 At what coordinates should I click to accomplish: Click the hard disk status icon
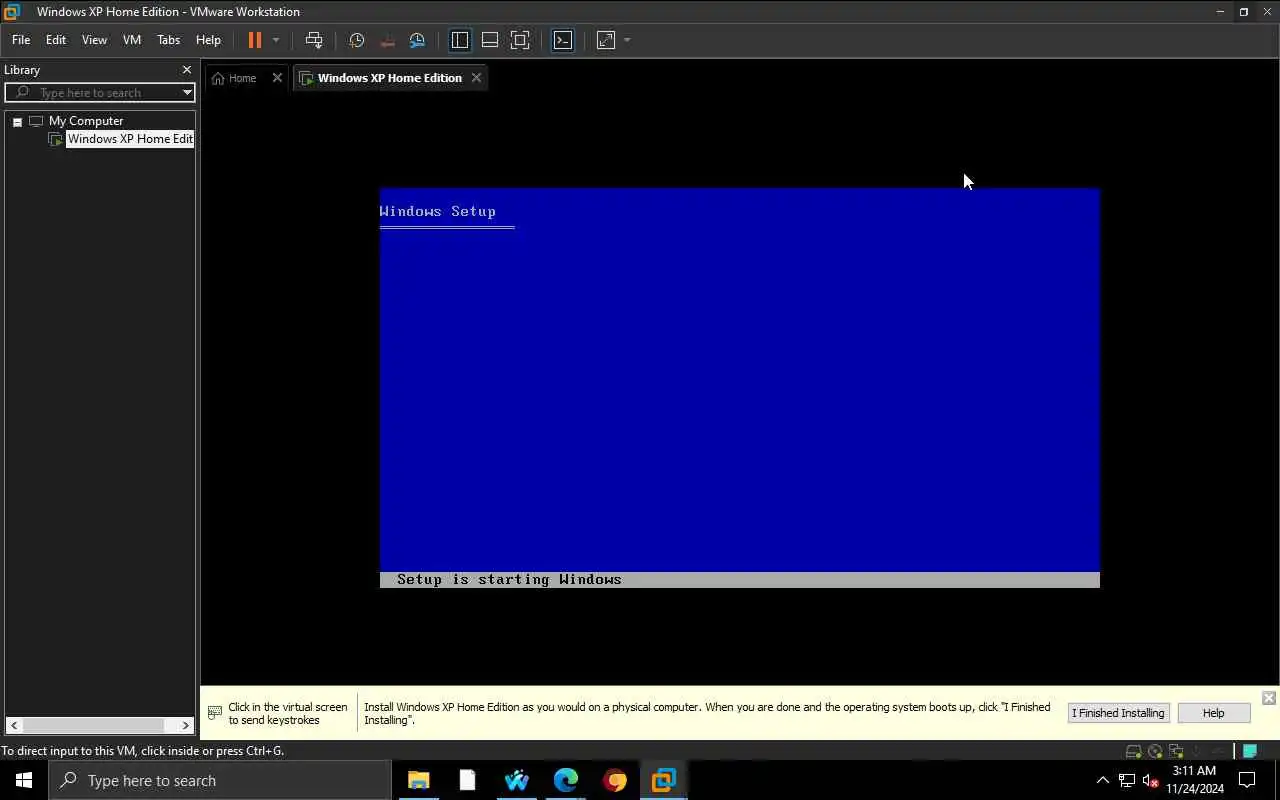pos(1134,751)
